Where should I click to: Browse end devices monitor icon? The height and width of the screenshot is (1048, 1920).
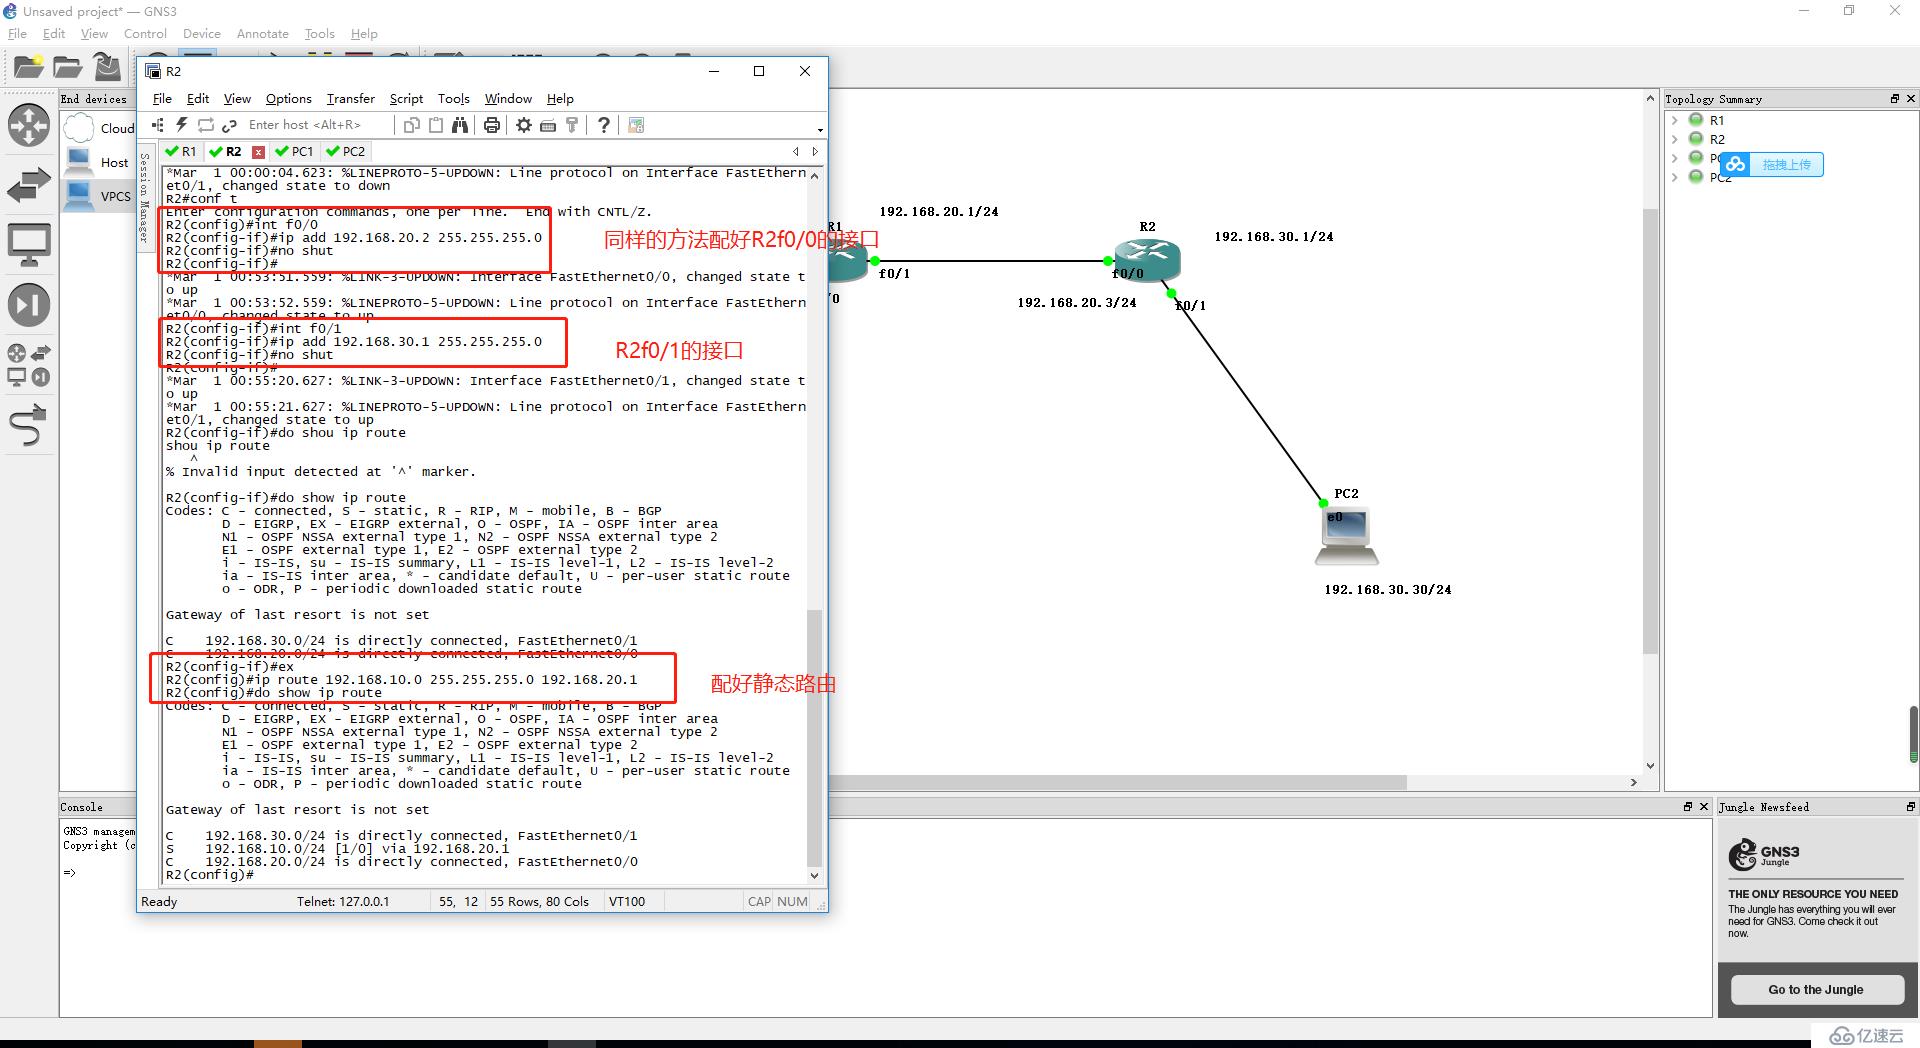point(28,245)
